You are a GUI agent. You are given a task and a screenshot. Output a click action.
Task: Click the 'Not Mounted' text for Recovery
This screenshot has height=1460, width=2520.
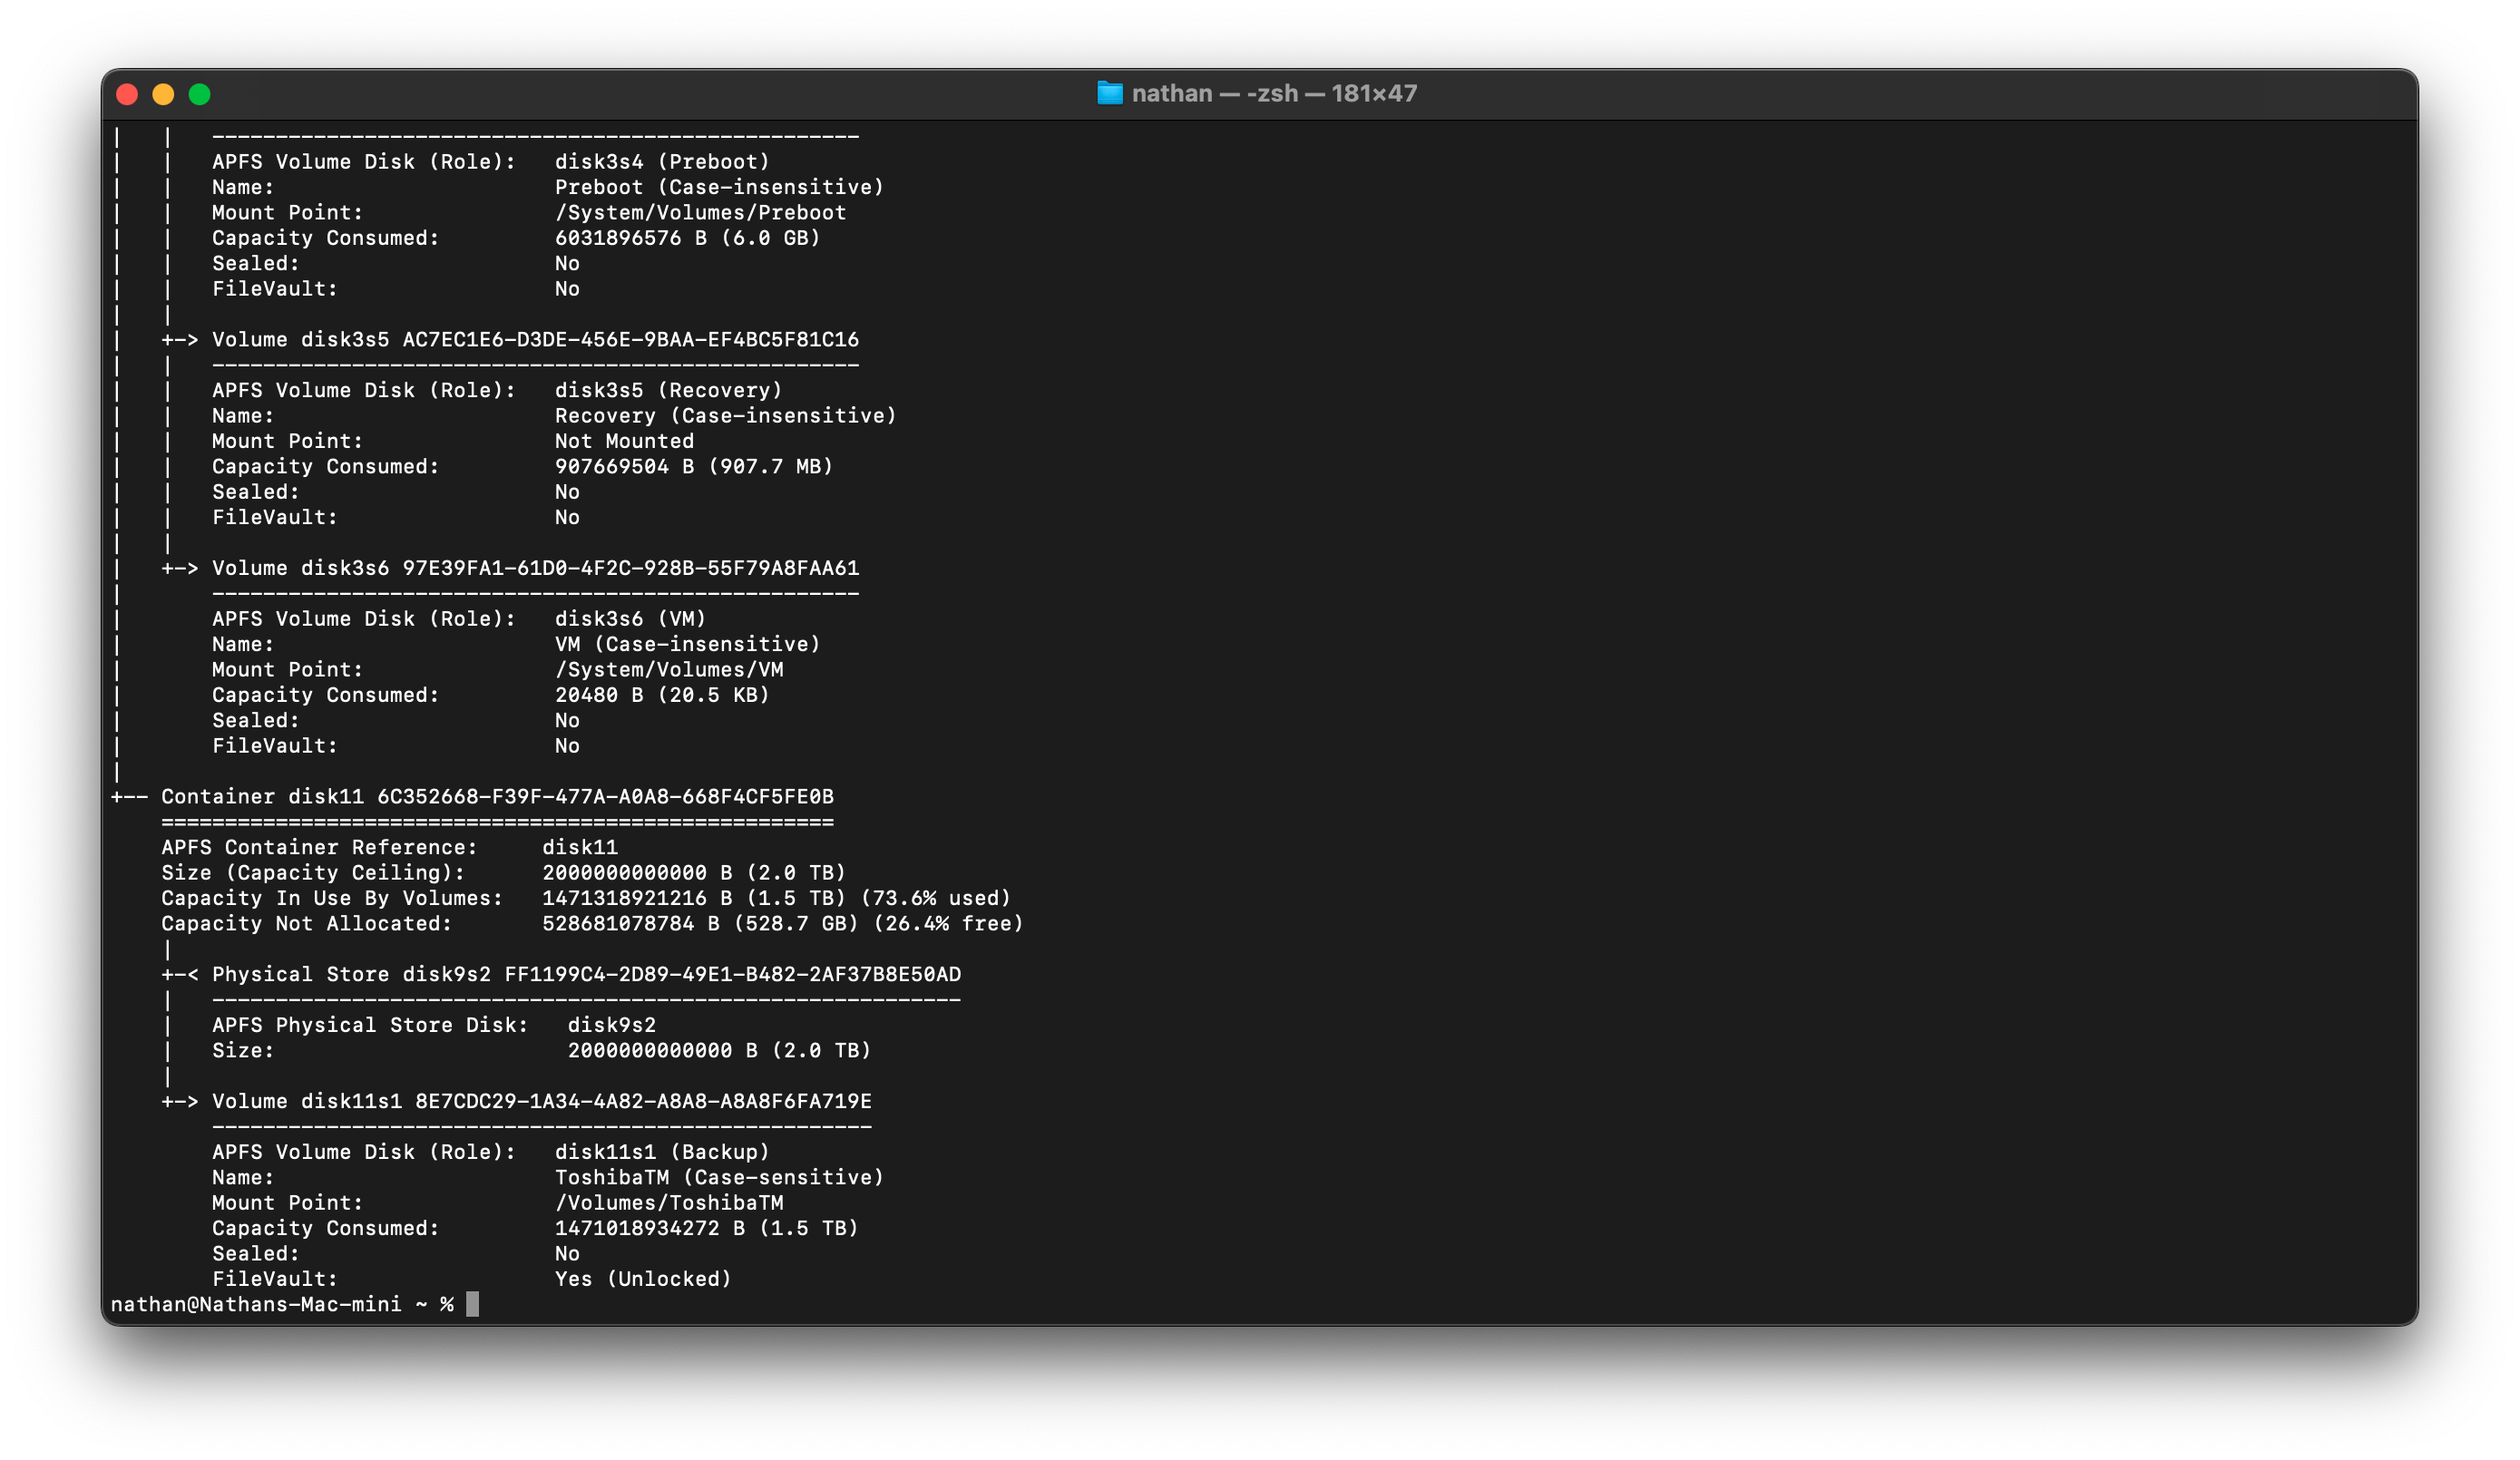pos(624,441)
